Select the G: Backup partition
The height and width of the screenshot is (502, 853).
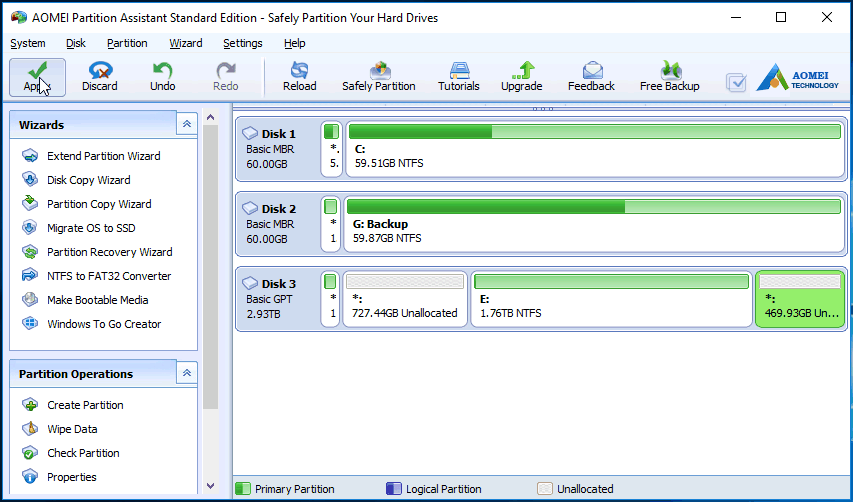coord(594,224)
